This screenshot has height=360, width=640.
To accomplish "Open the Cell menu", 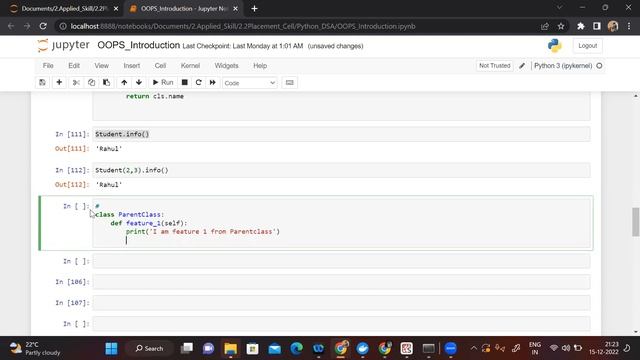I will (160, 66).
